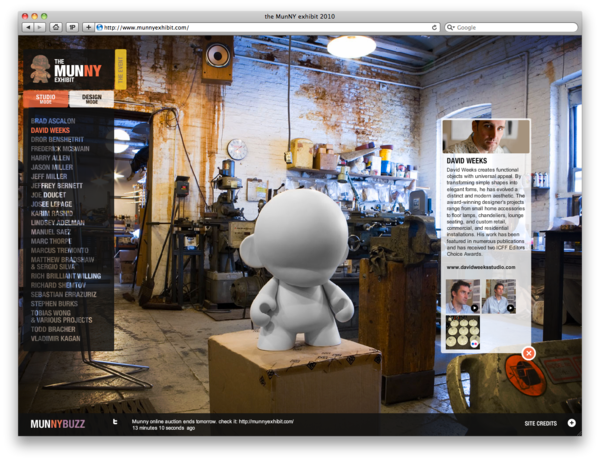Select Richard Shemtov in the list
The height and width of the screenshot is (461, 600).
[58, 285]
